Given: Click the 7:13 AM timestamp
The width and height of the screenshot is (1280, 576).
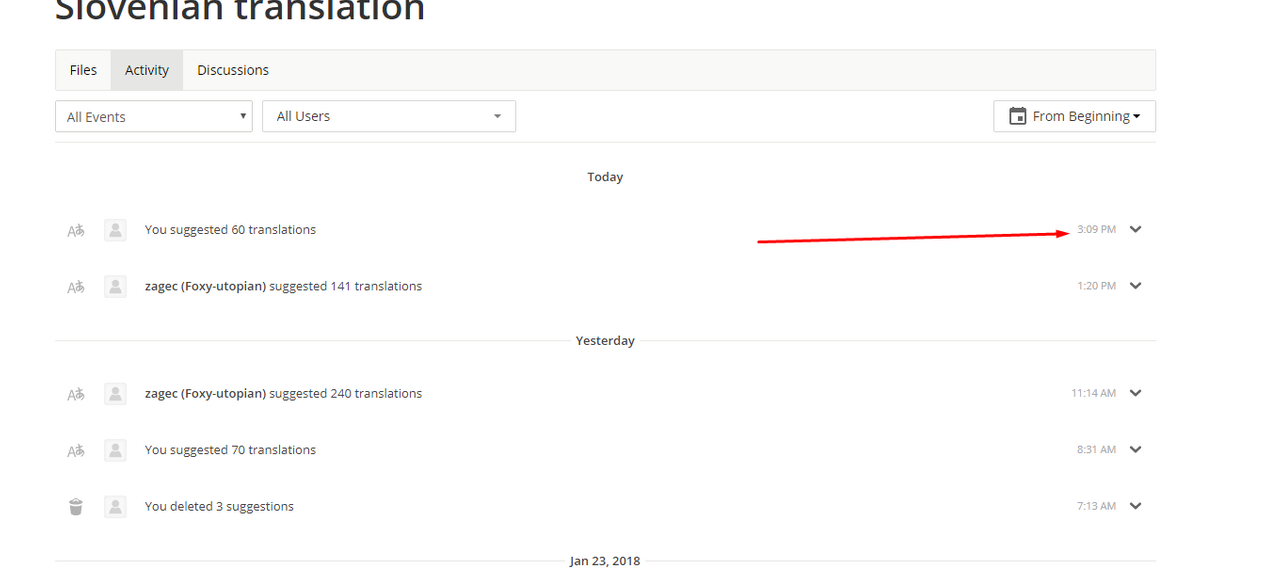Looking at the screenshot, I should (1096, 506).
